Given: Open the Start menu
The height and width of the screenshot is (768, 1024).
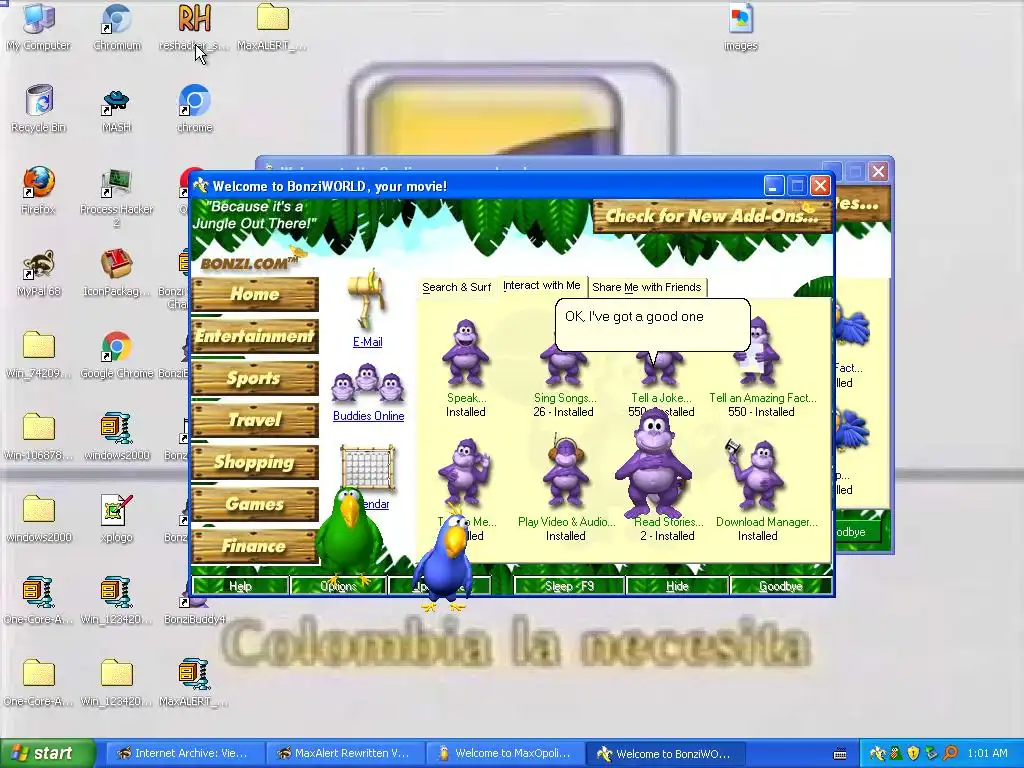Looking at the screenshot, I should [47, 753].
